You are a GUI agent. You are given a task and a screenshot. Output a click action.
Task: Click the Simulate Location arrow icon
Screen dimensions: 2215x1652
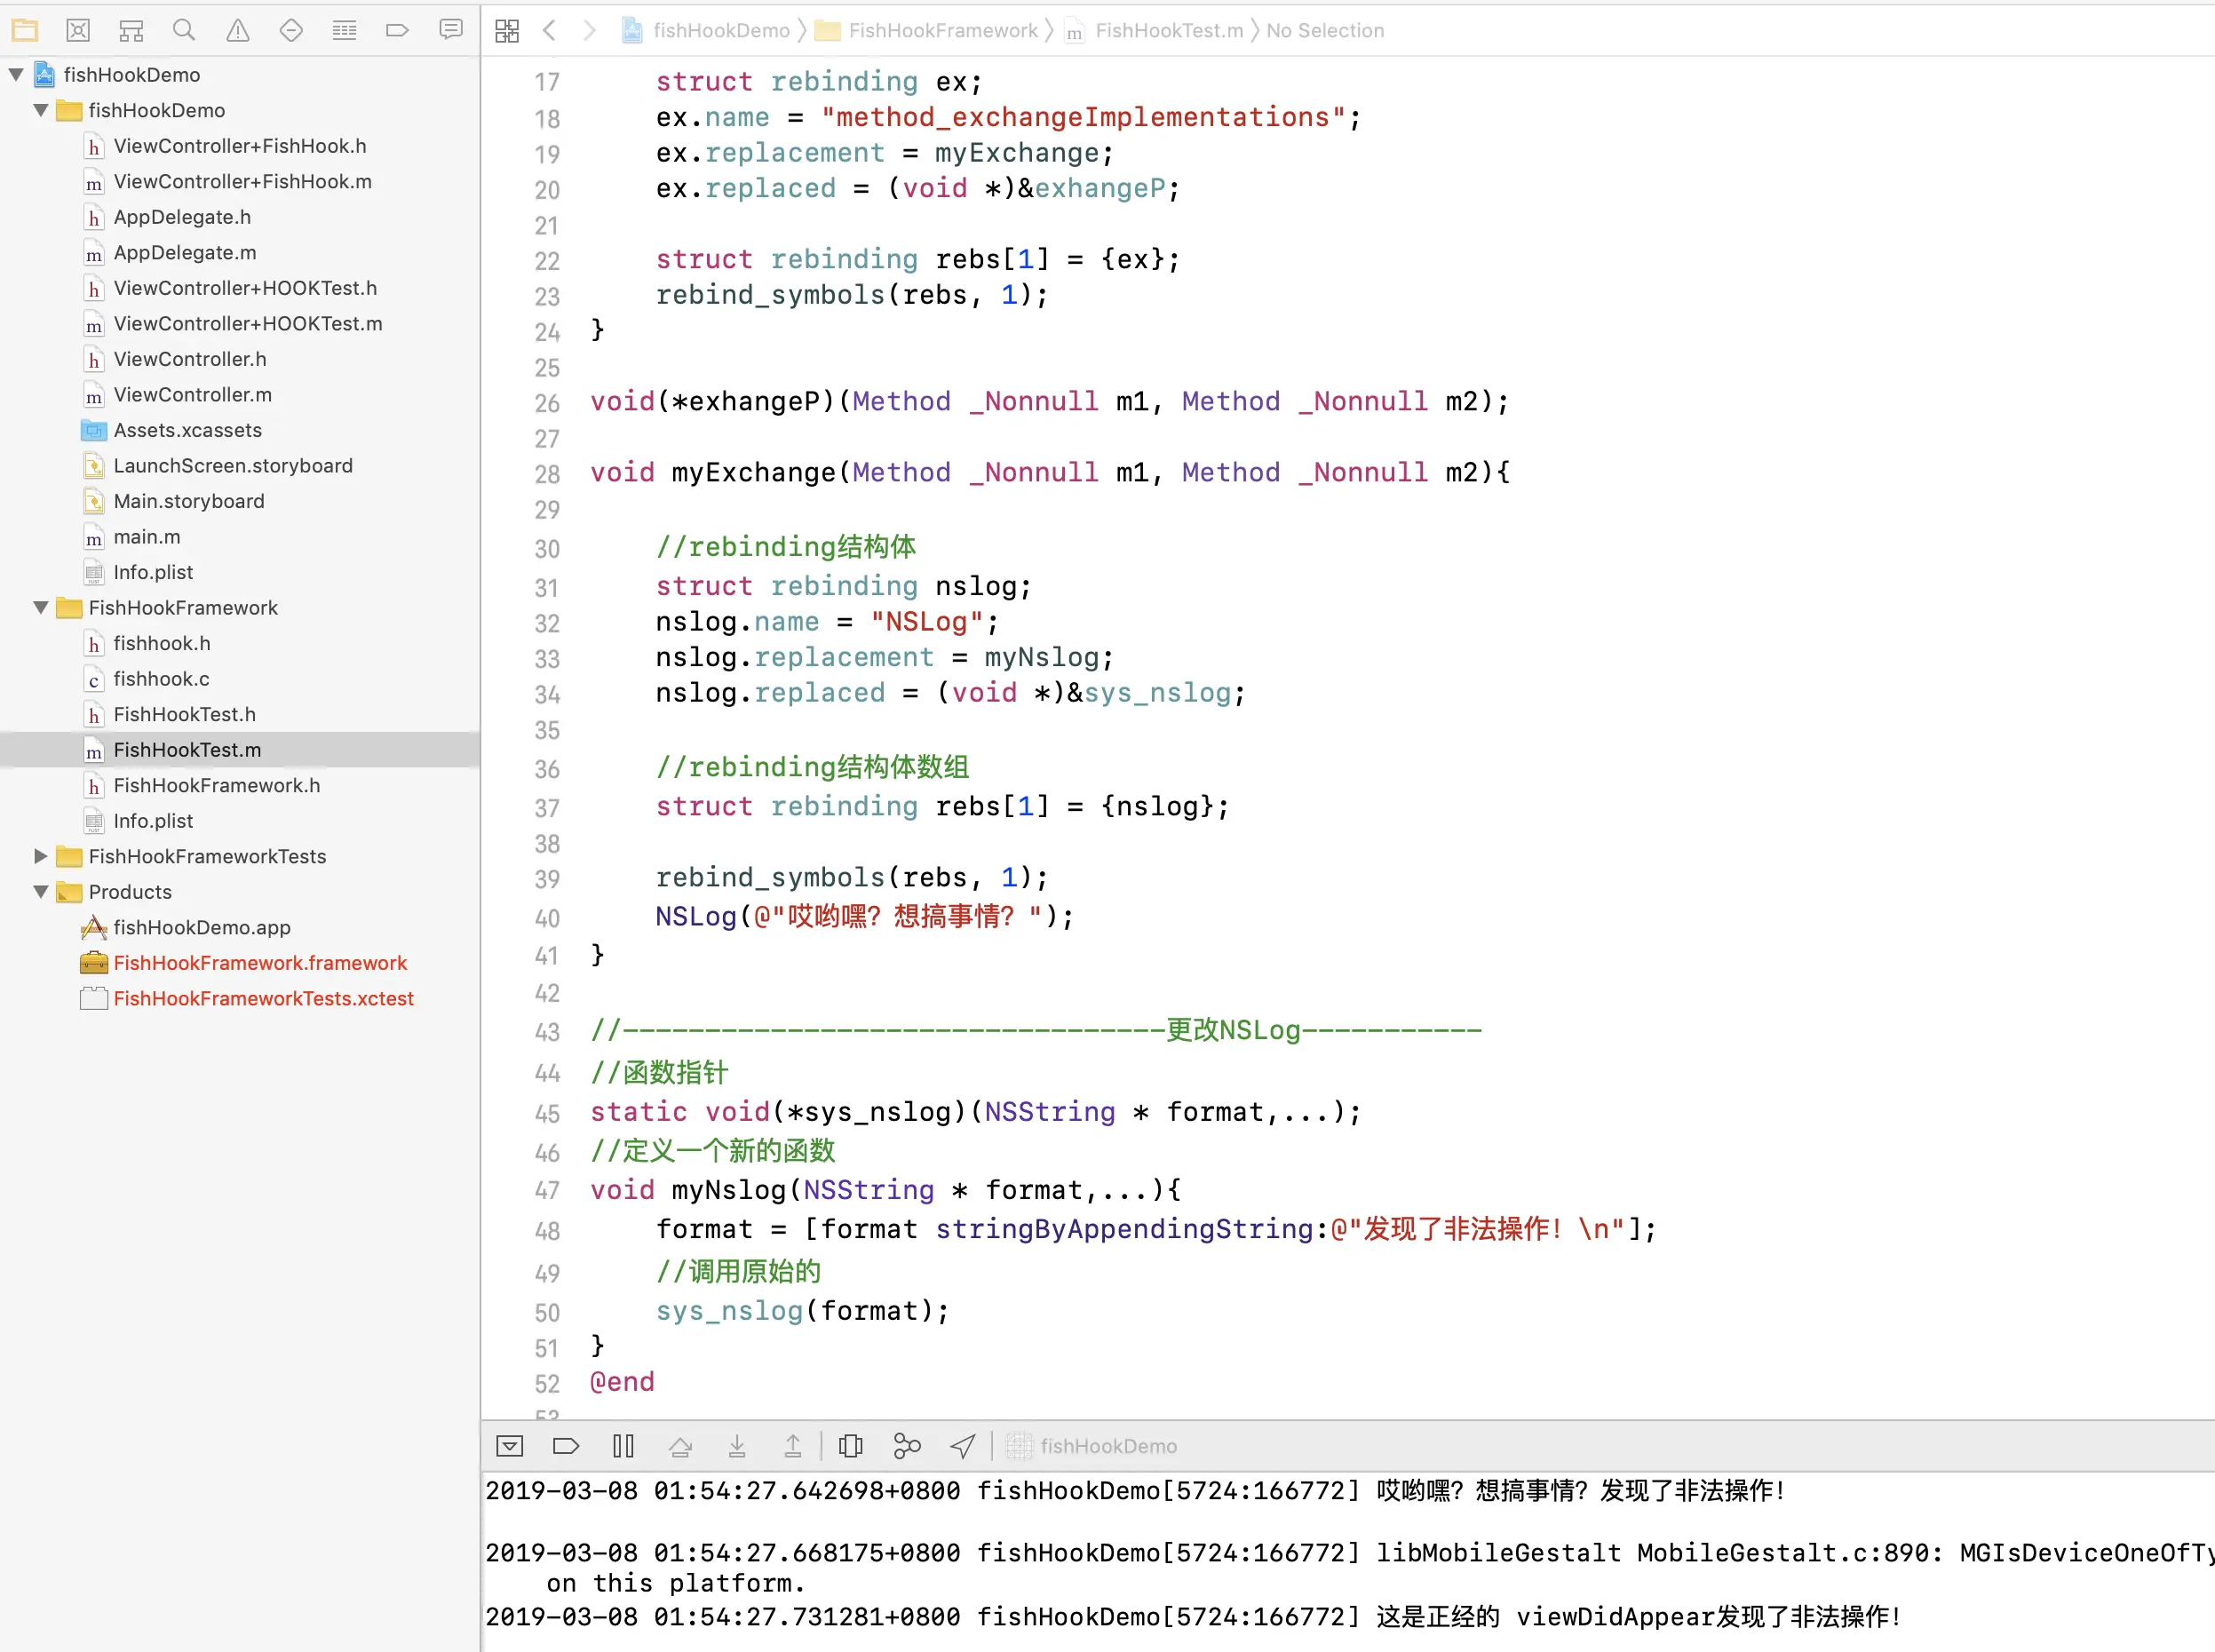[963, 1446]
